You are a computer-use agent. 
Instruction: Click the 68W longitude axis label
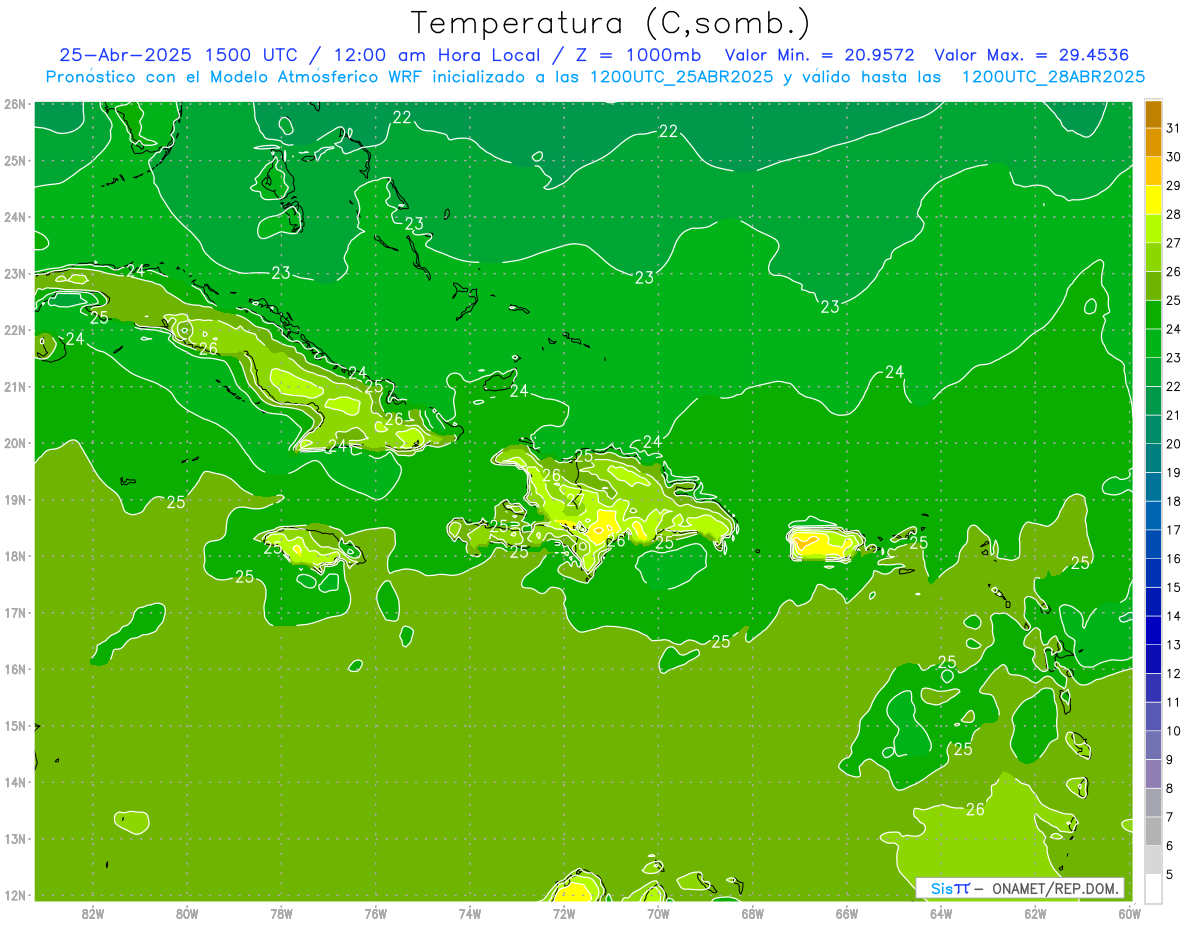coord(752,912)
